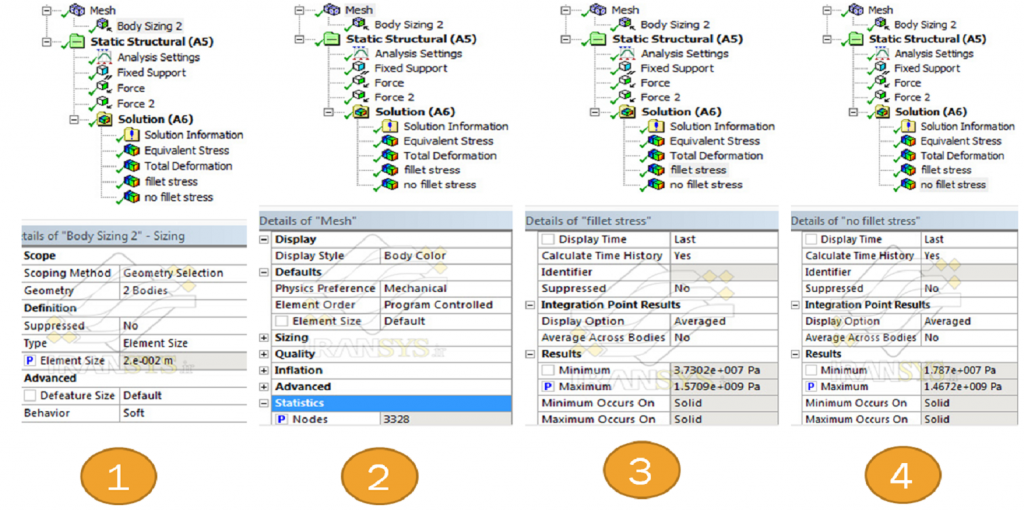Toggle Minimum parameter checkbox in no fillet stress details
Screen dimensions: 1024x511
point(811,371)
